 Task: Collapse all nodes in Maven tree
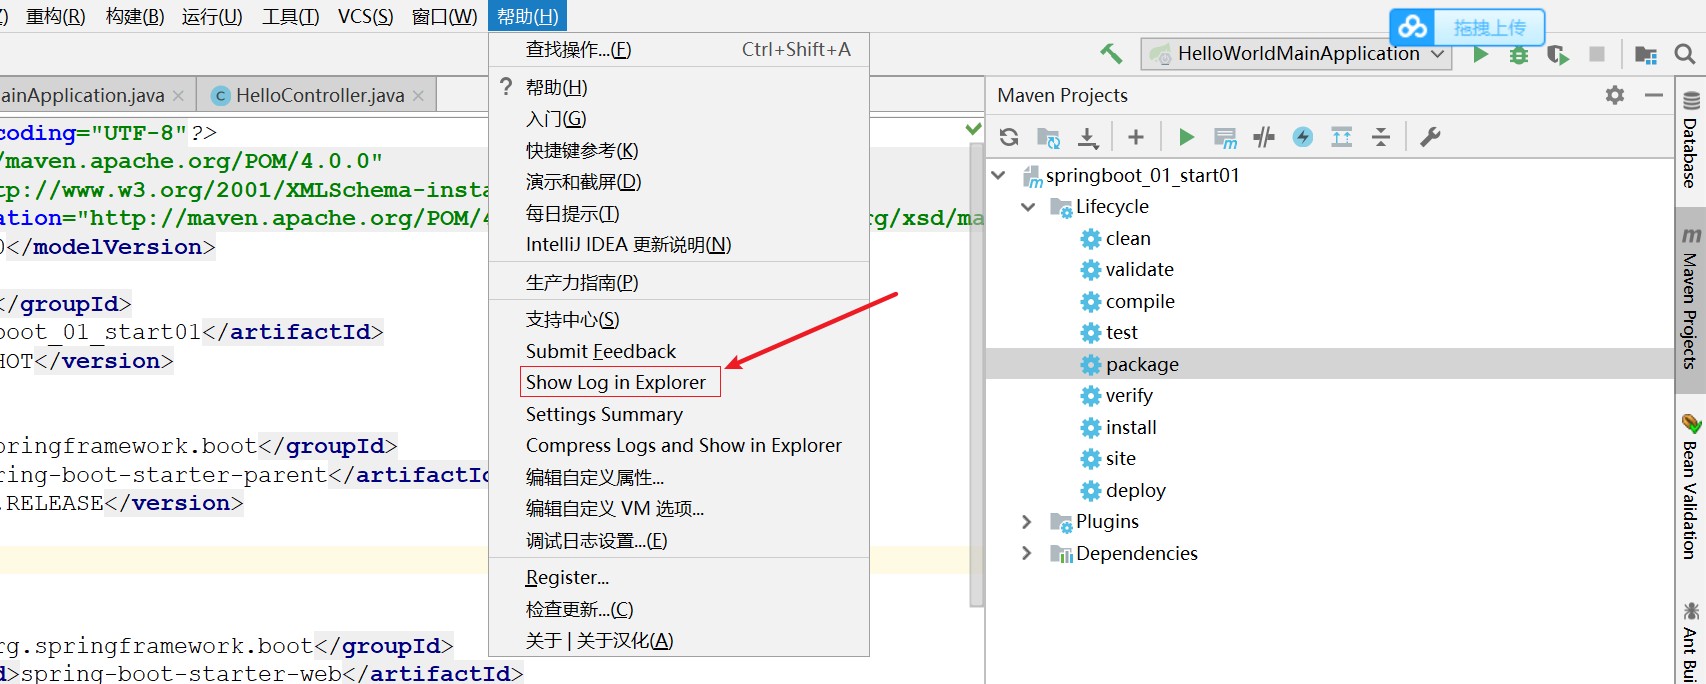pos(1381,137)
